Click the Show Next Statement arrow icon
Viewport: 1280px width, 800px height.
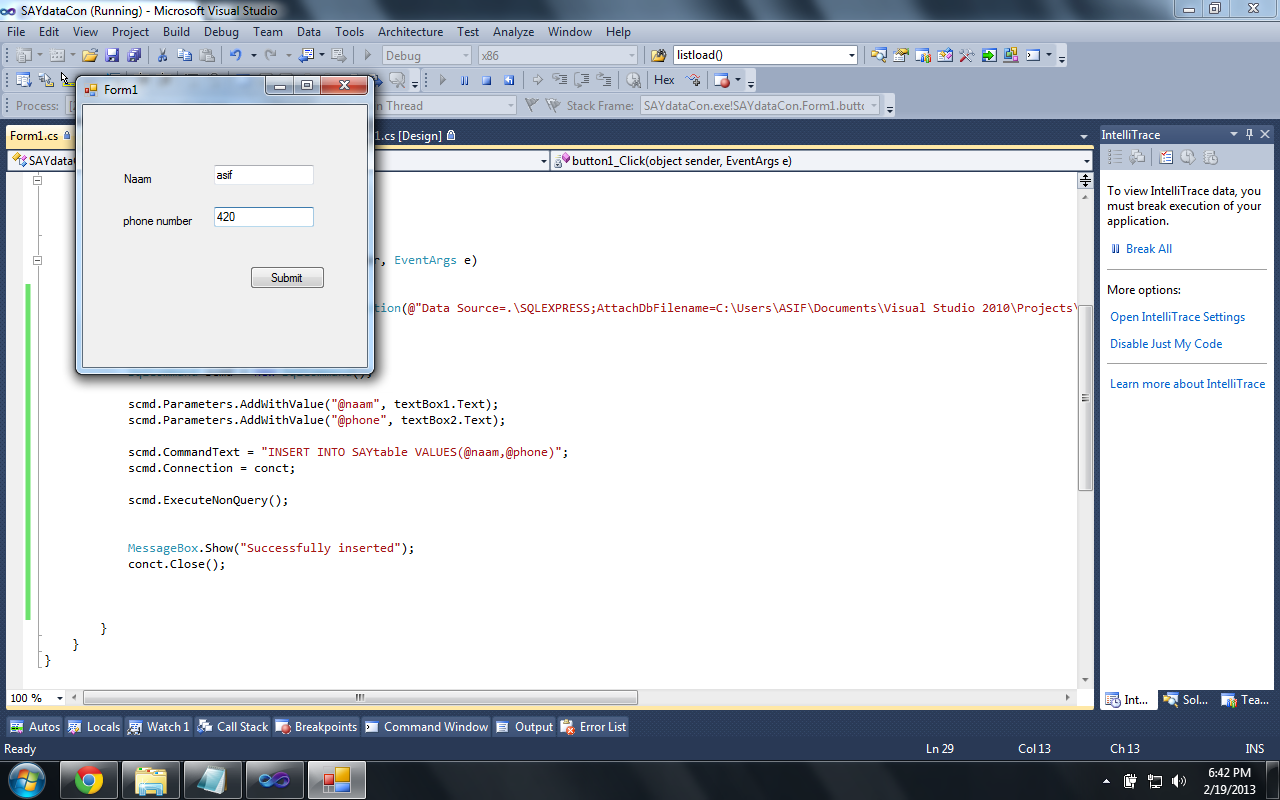click(x=537, y=80)
